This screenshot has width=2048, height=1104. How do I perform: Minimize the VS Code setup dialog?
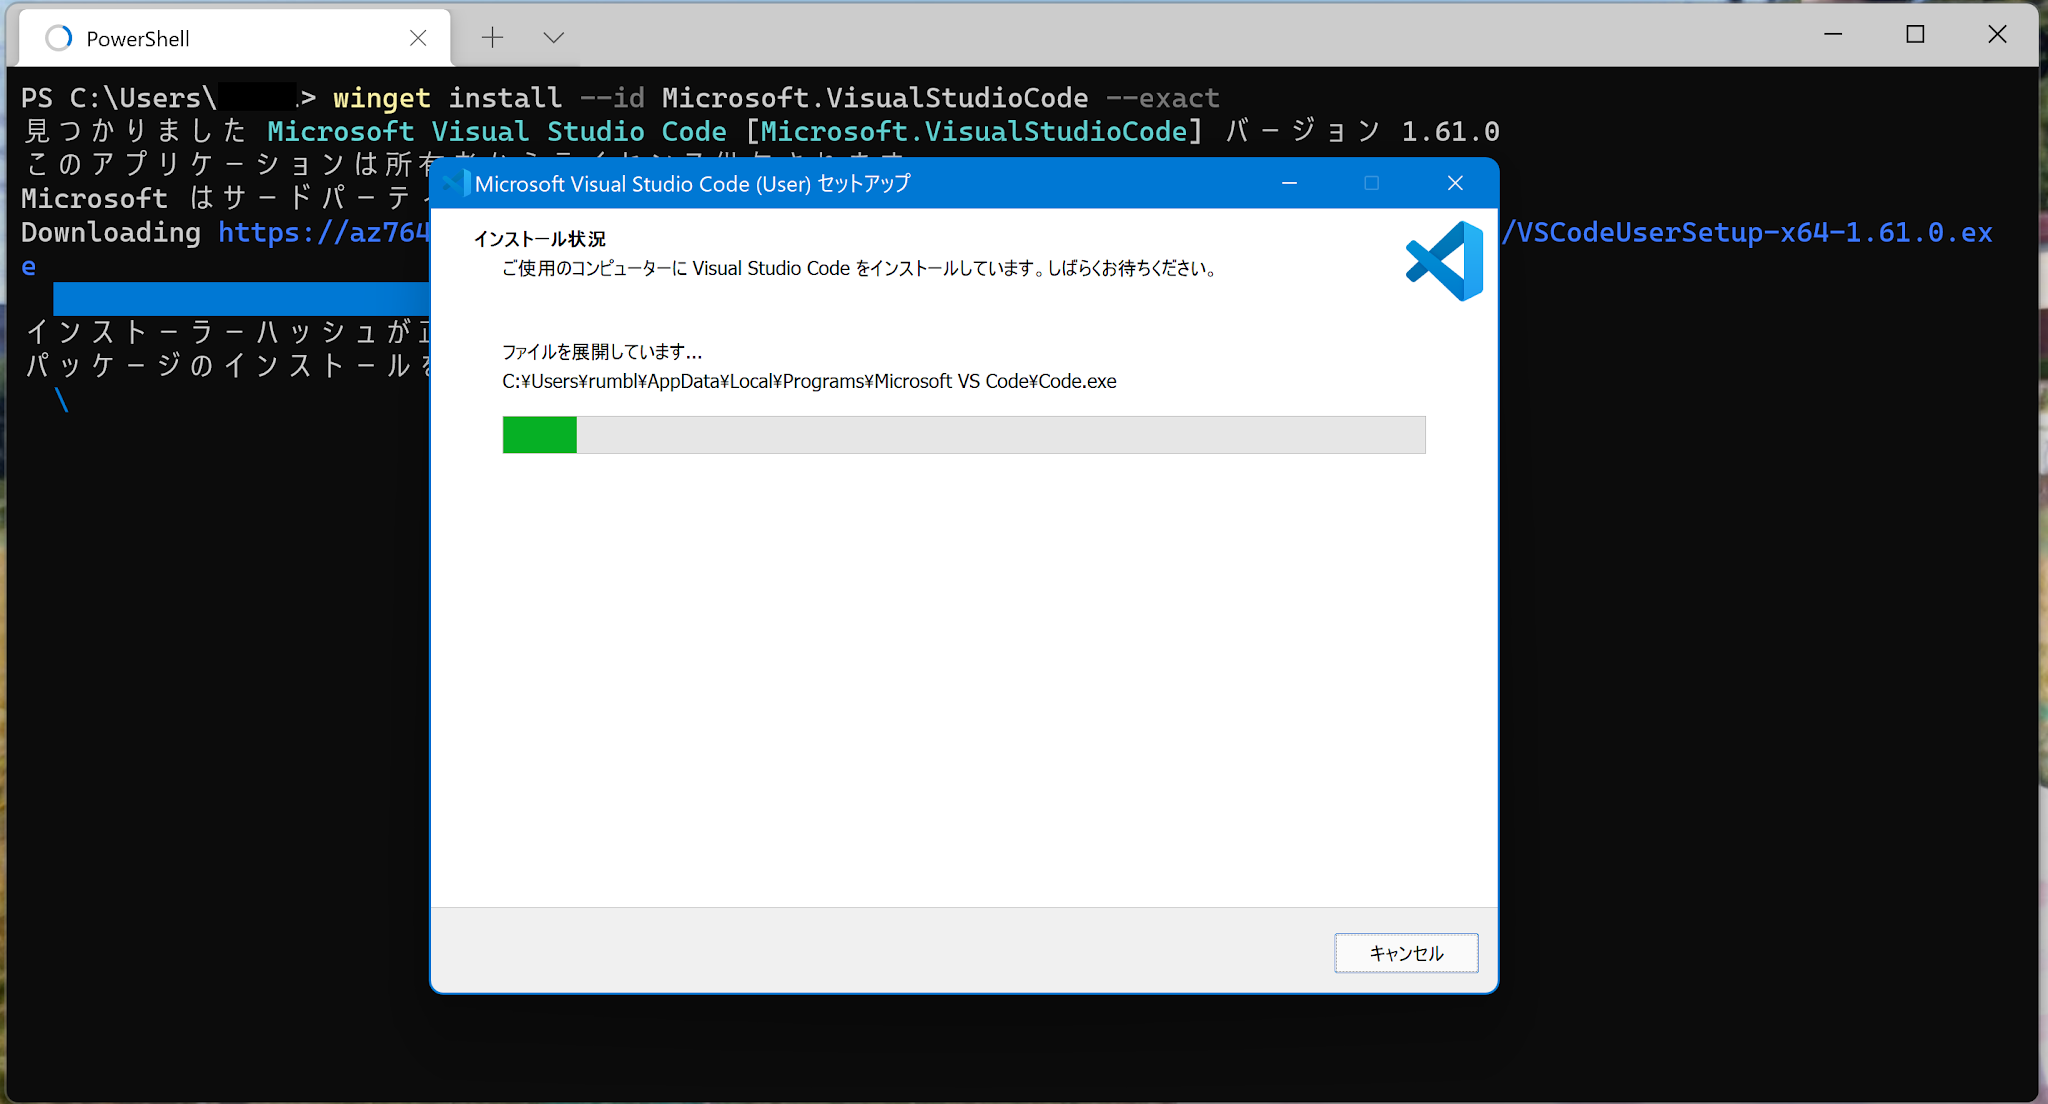click(x=1289, y=183)
